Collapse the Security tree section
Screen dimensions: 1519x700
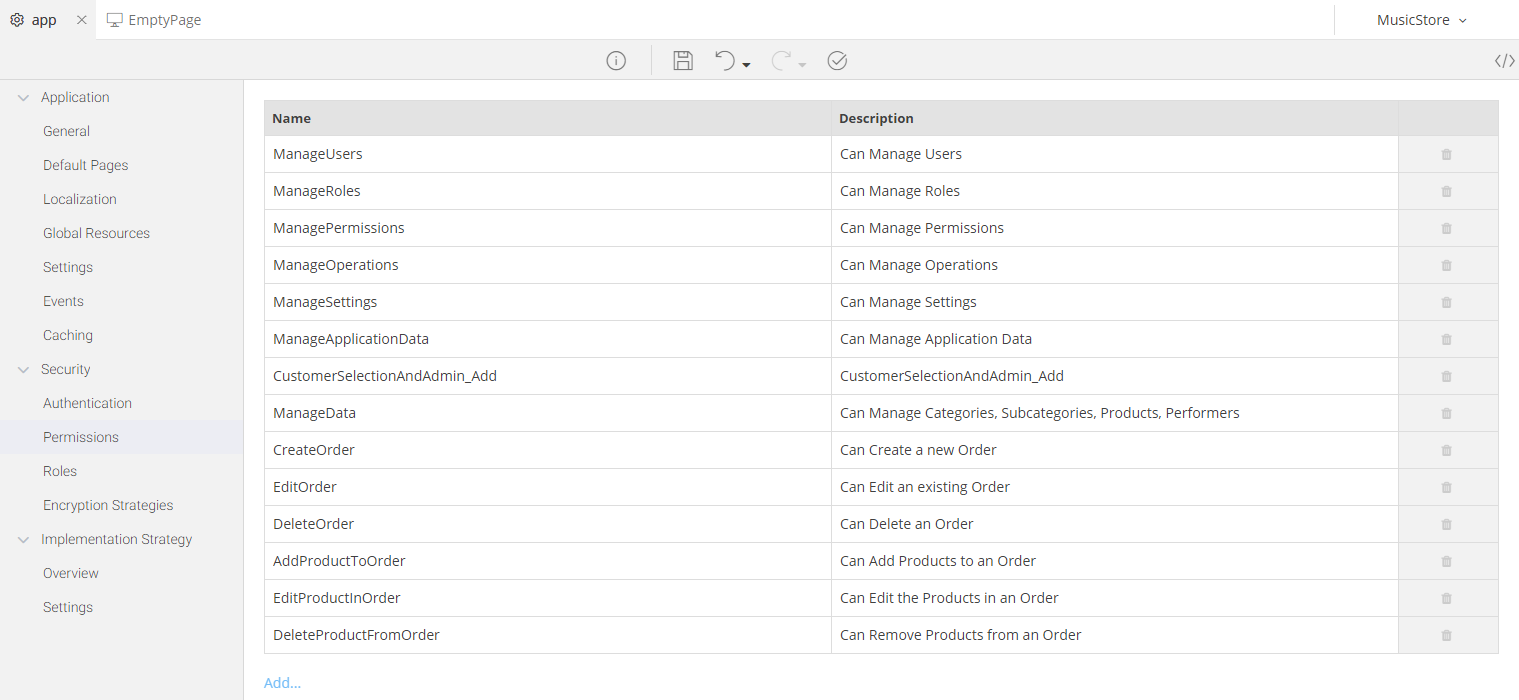point(23,370)
